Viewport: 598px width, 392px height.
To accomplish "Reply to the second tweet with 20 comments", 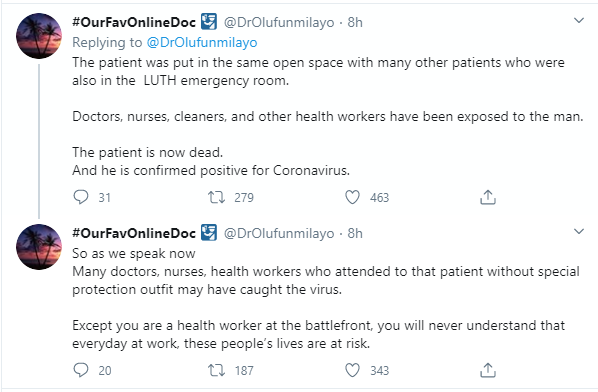I will [81, 370].
